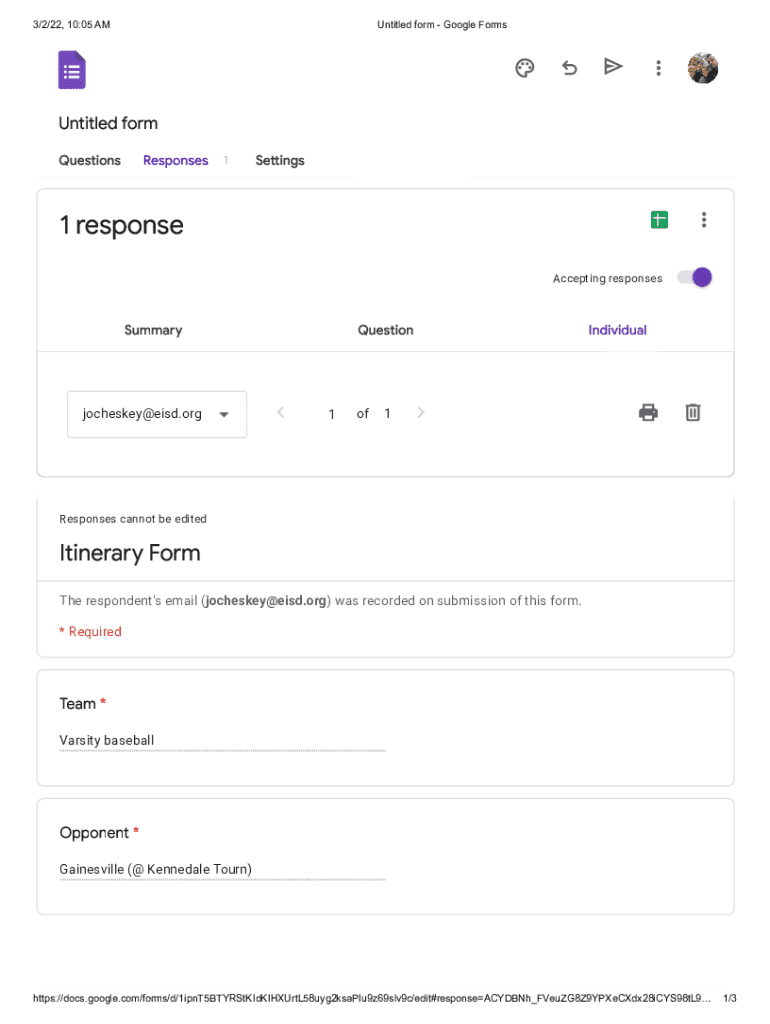Image resolution: width=770 pixels, height=1024 pixels.
Task: Create spreadsheet with the green Sheets icon
Action: [659, 220]
